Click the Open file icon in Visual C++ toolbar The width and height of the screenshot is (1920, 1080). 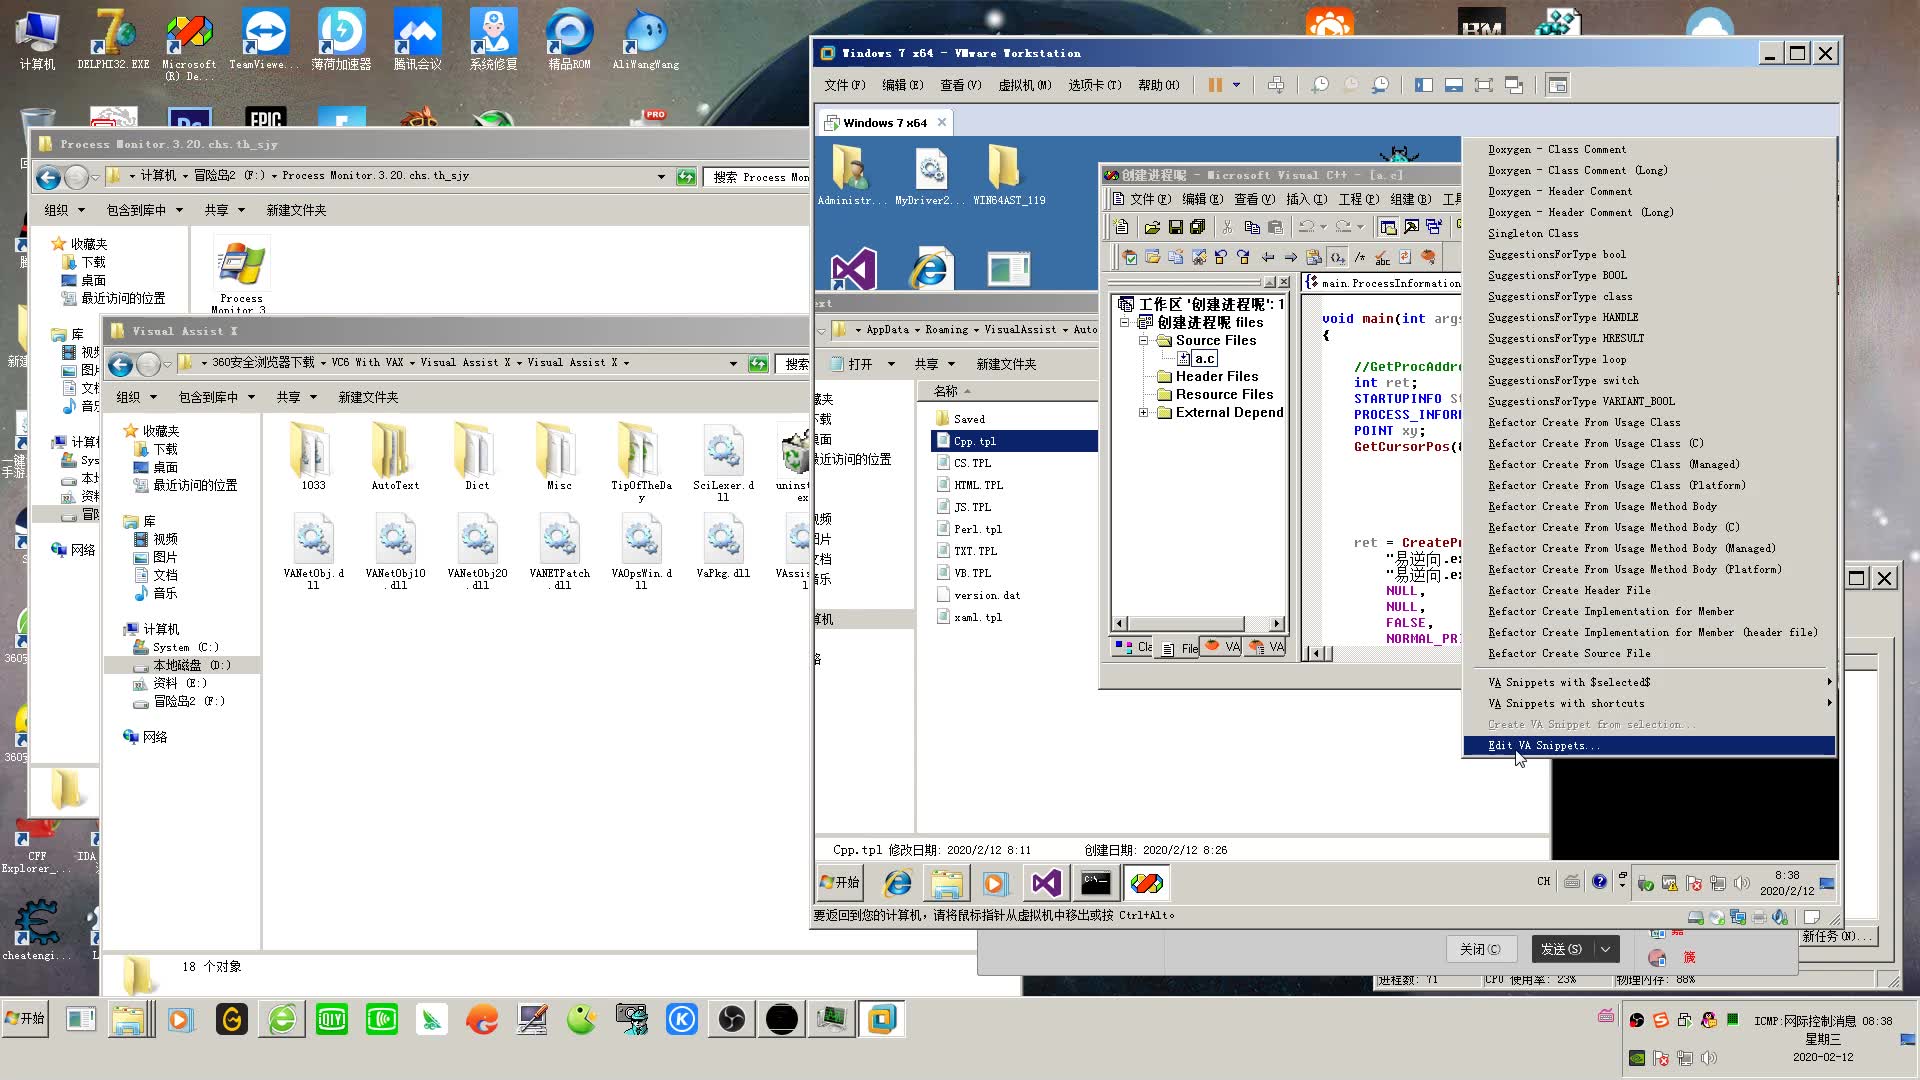(x=1153, y=227)
